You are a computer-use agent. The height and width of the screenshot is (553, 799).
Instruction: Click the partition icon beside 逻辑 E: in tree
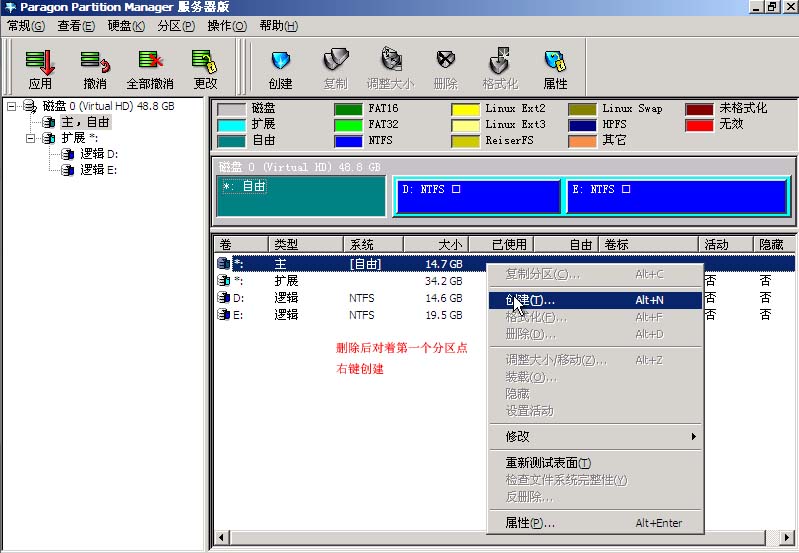(67, 170)
